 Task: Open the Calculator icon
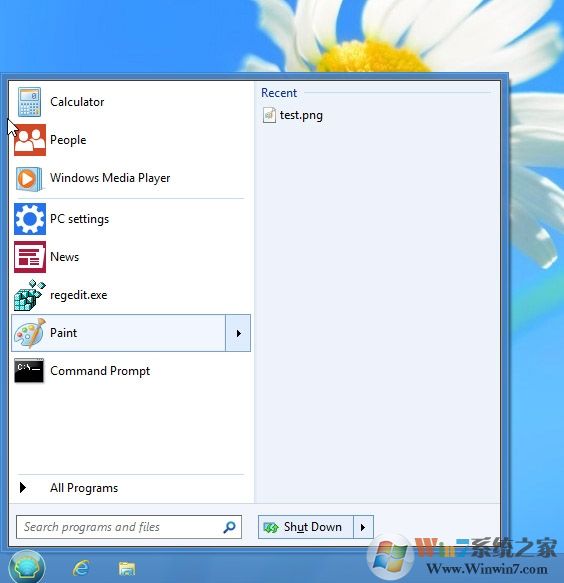[29, 102]
